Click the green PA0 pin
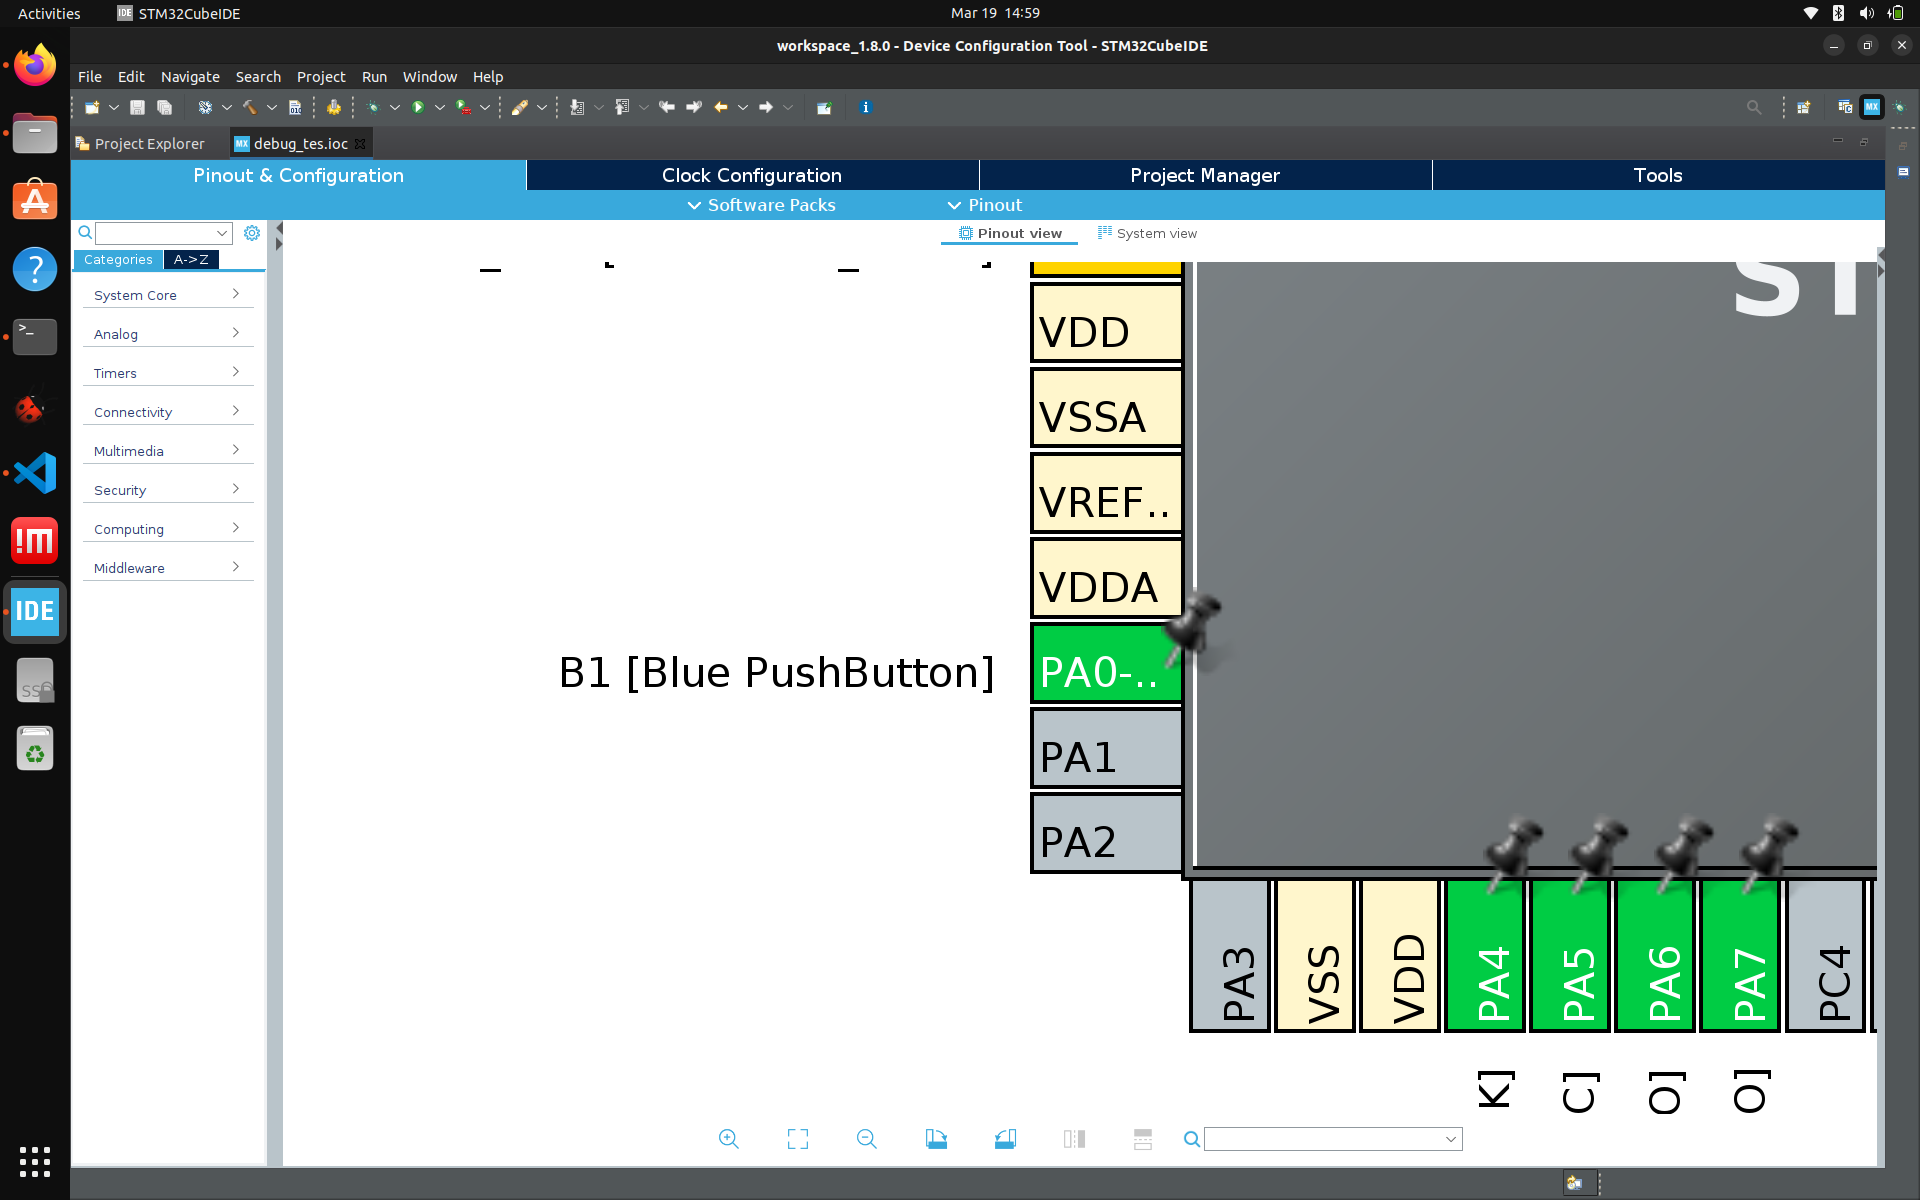This screenshot has height=1200, width=1920. (1107, 664)
